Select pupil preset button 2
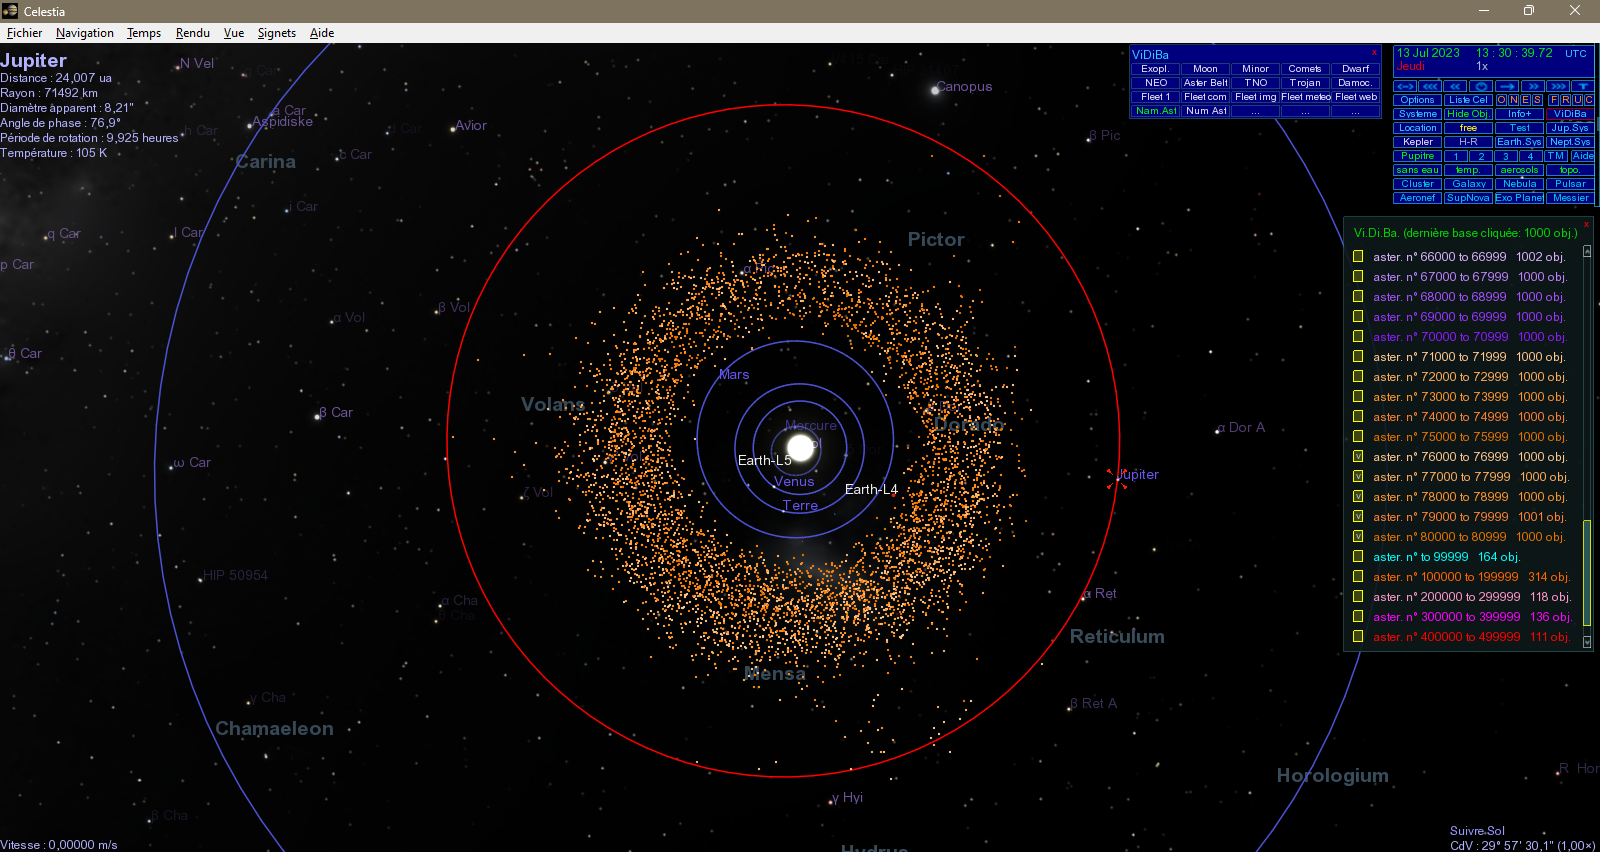Viewport: 1600px width, 852px height. [1482, 156]
